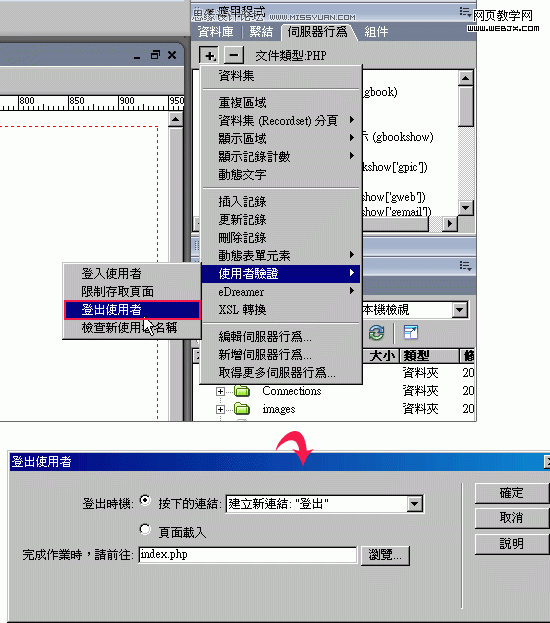The height and width of the screenshot is (623, 550).
Task: Switch to the 繫結 tab
Action: pyautogui.click(x=261, y=32)
